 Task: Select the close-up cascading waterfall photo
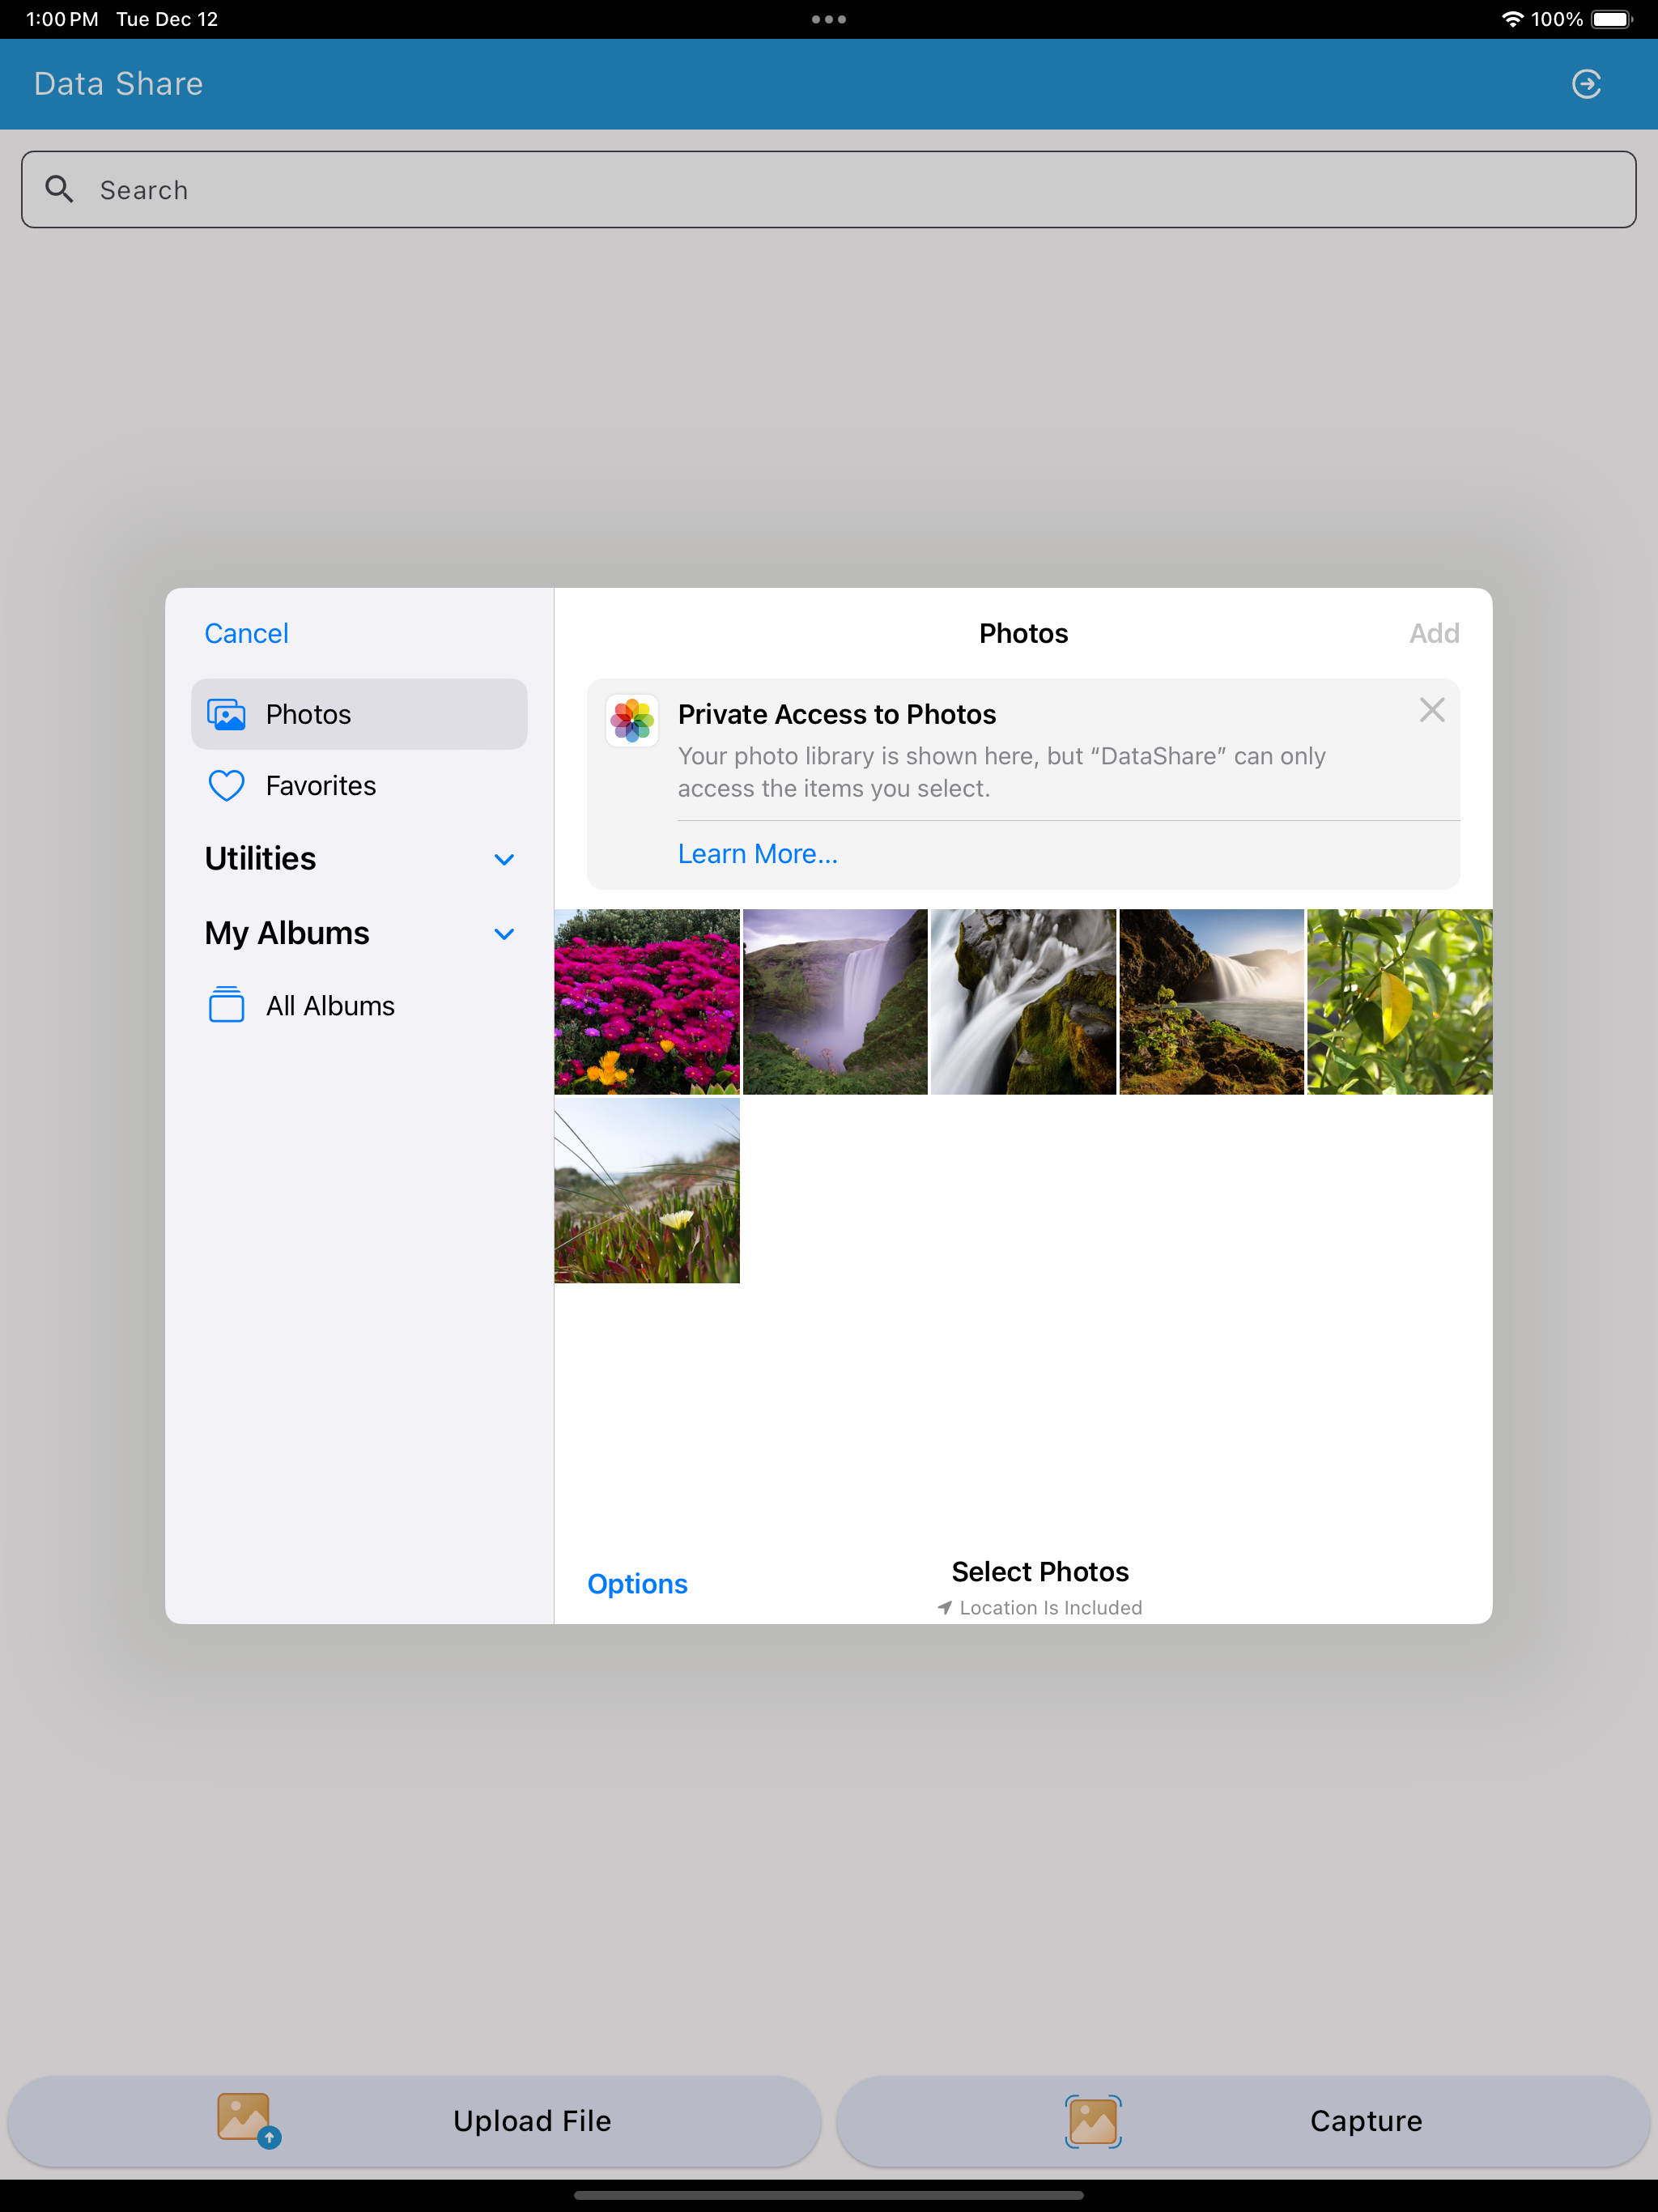pos(1023,1001)
